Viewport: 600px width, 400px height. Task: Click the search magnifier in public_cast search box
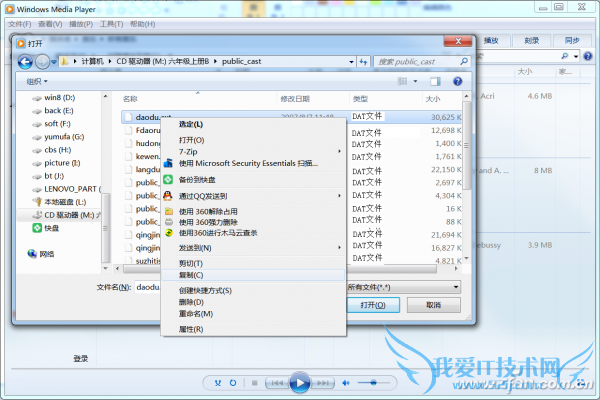click(x=464, y=61)
